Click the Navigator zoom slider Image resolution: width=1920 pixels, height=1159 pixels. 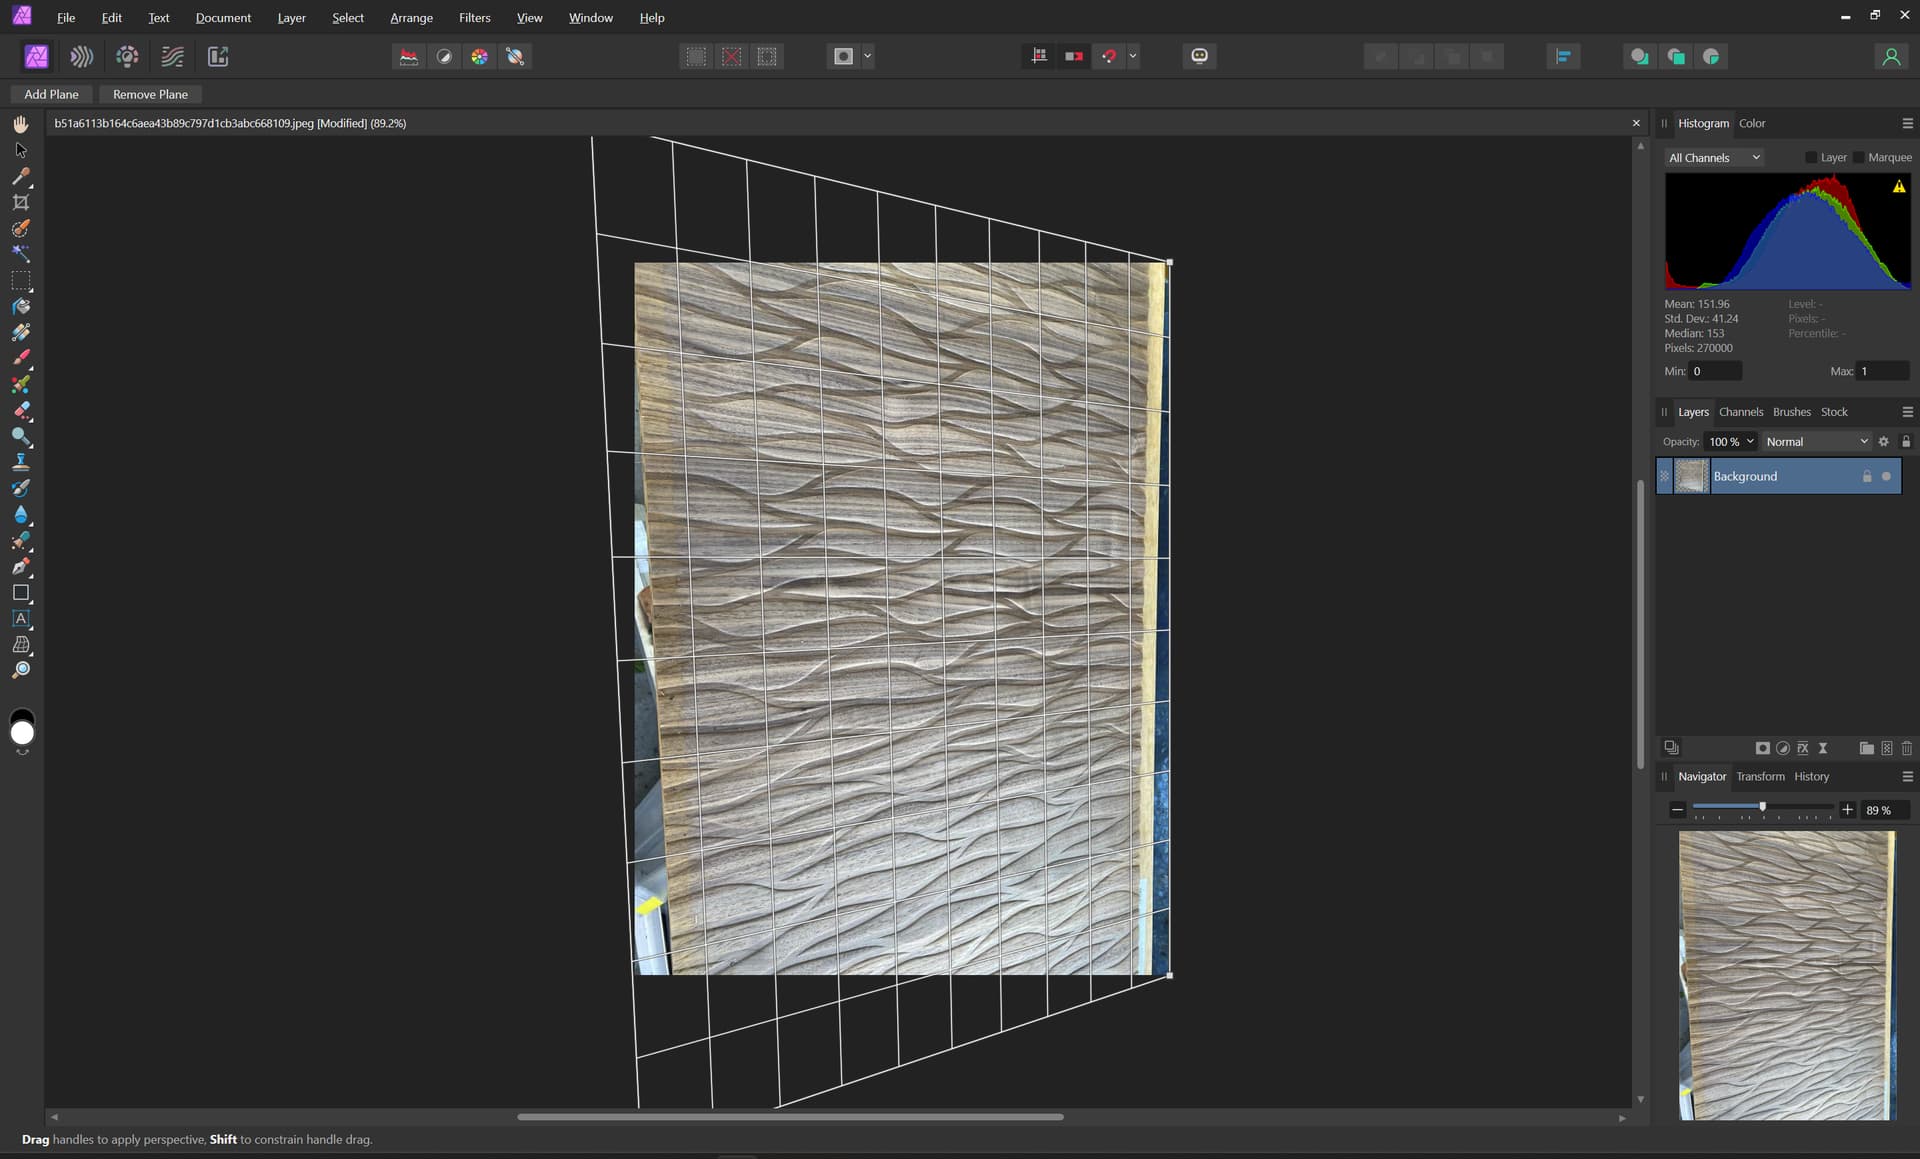click(x=1762, y=807)
